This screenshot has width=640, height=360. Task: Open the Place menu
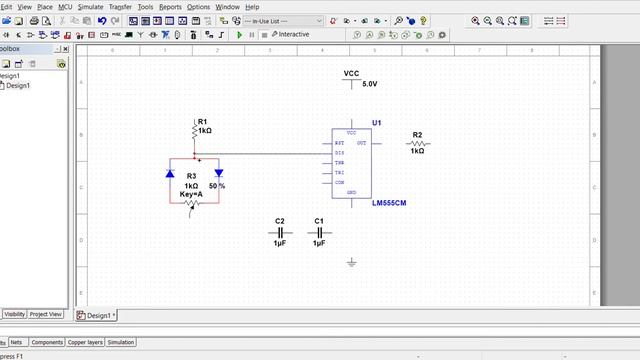(x=45, y=7)
